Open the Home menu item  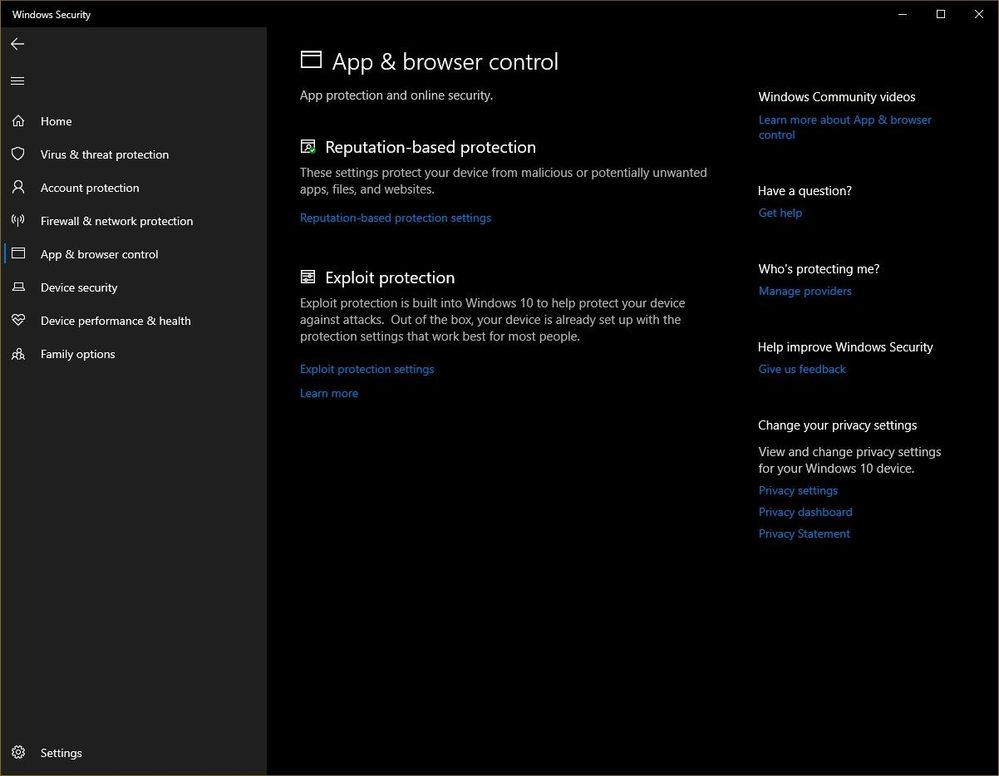[x=133, y=121]
